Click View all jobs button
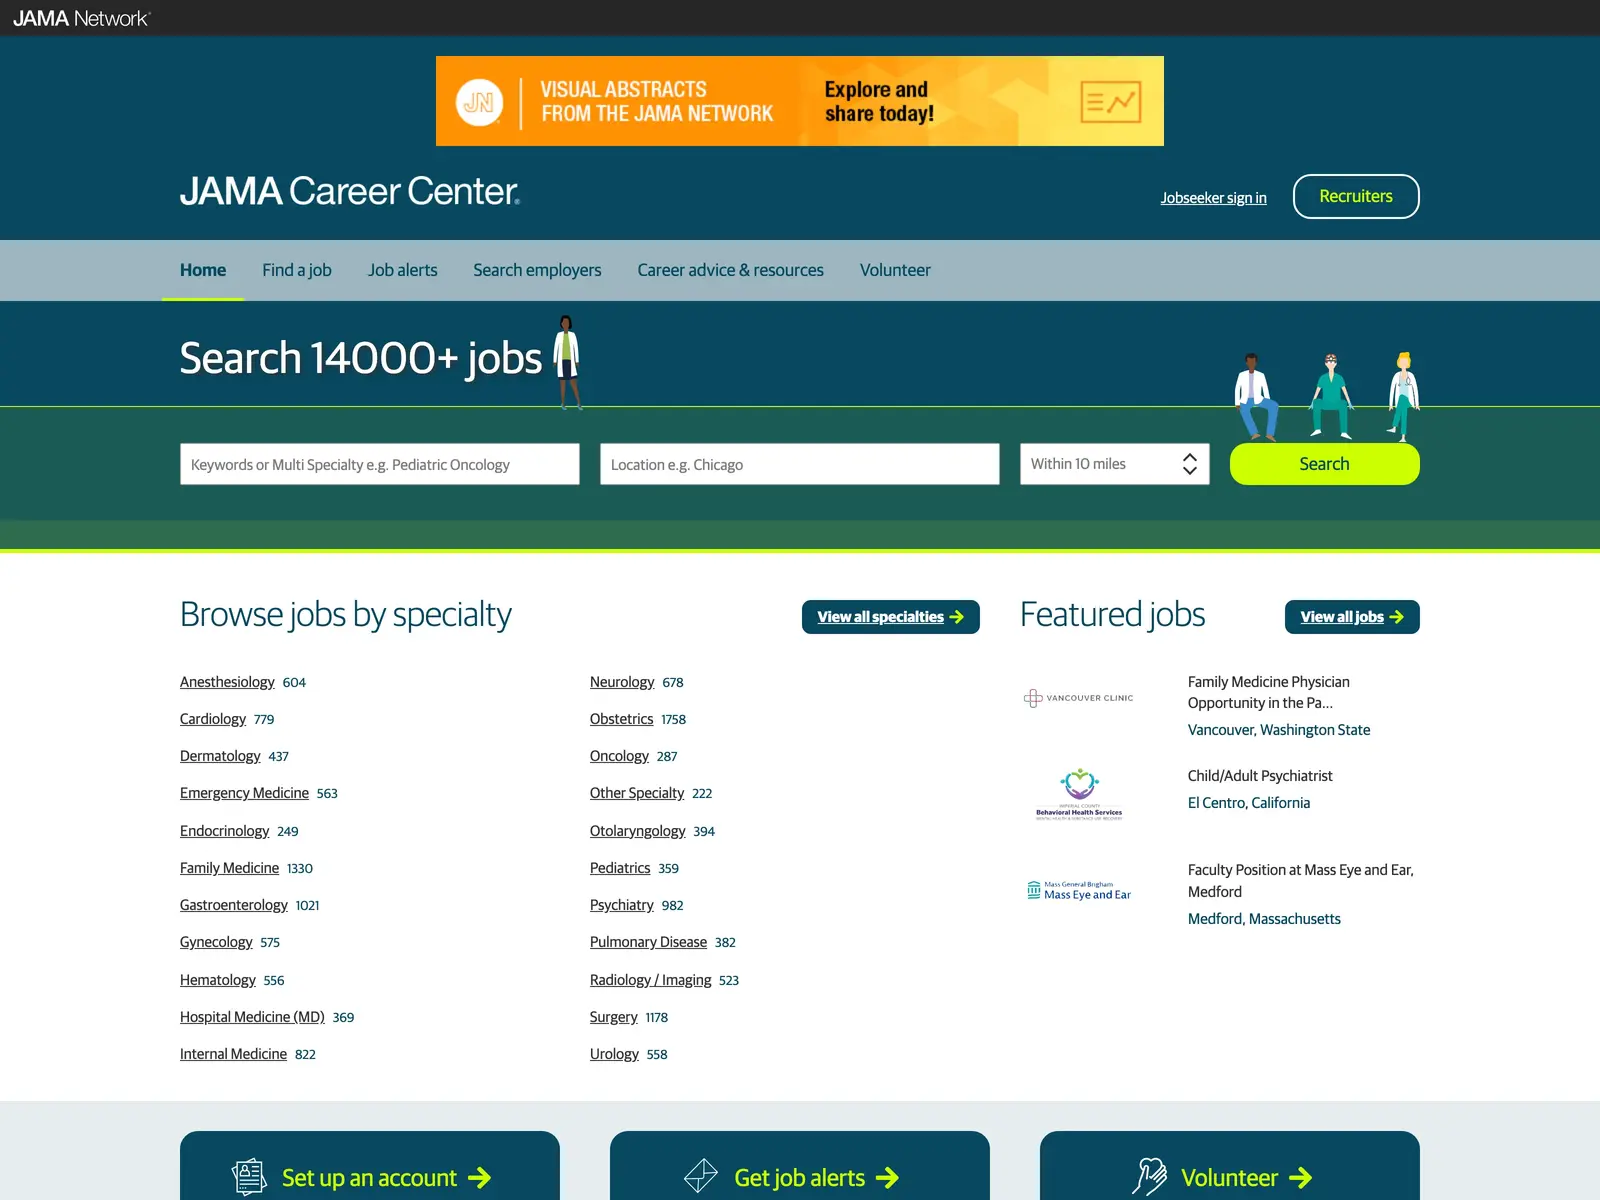Screen dimensions: 1600x1200 1352,617
